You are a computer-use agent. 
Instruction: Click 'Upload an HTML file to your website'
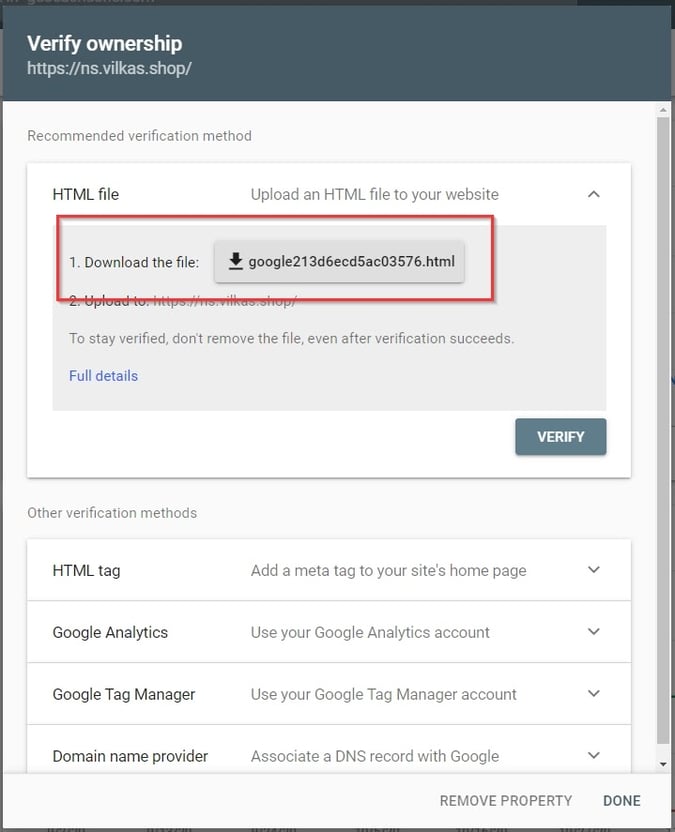point(375,194)
